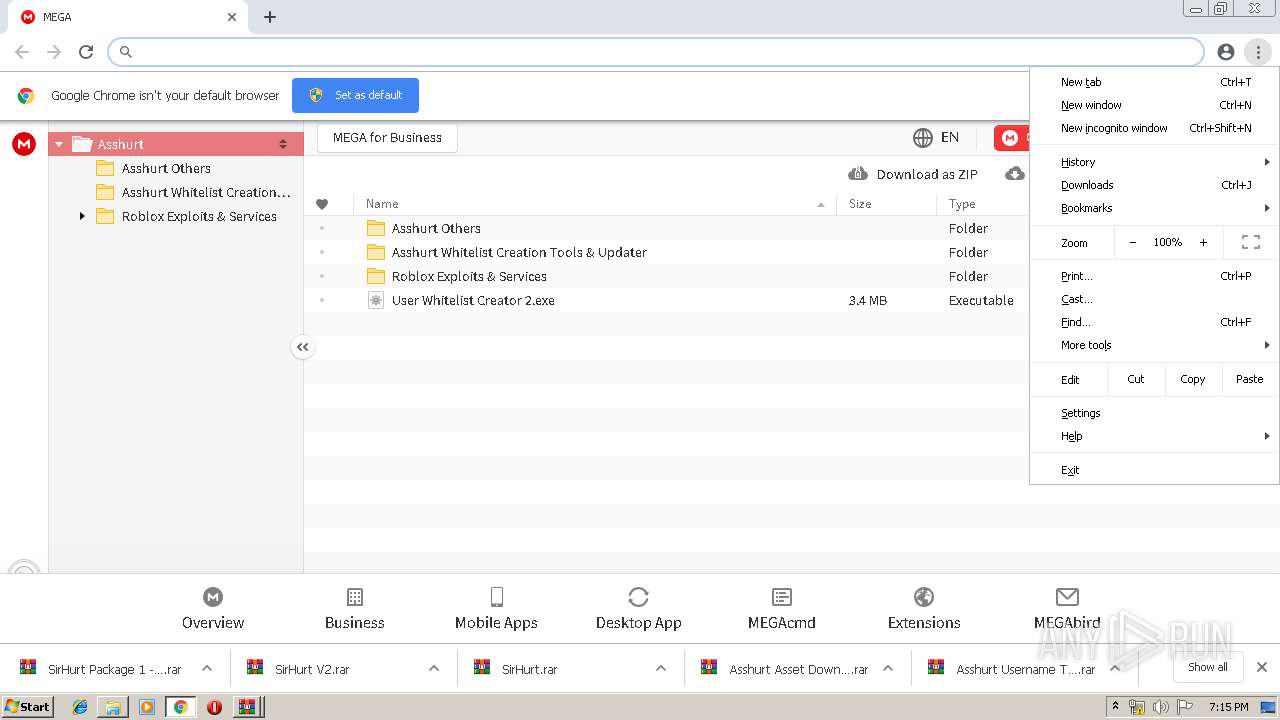Open the Chrome profile avatar icon
This screenshot has height=720, width=1280.
[1226, 52]
